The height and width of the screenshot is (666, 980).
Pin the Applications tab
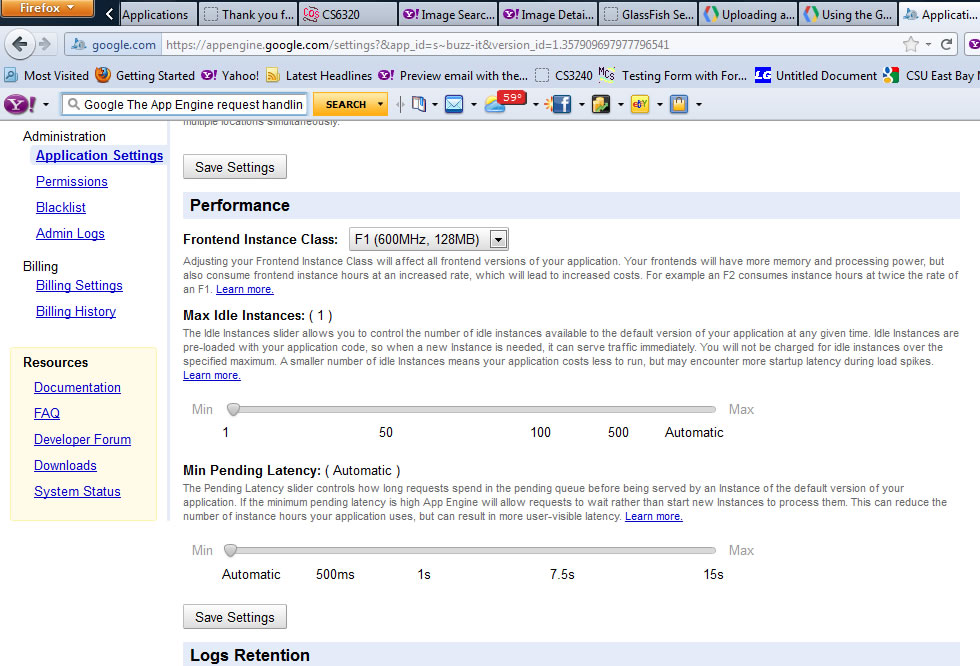tap(157, 14)
